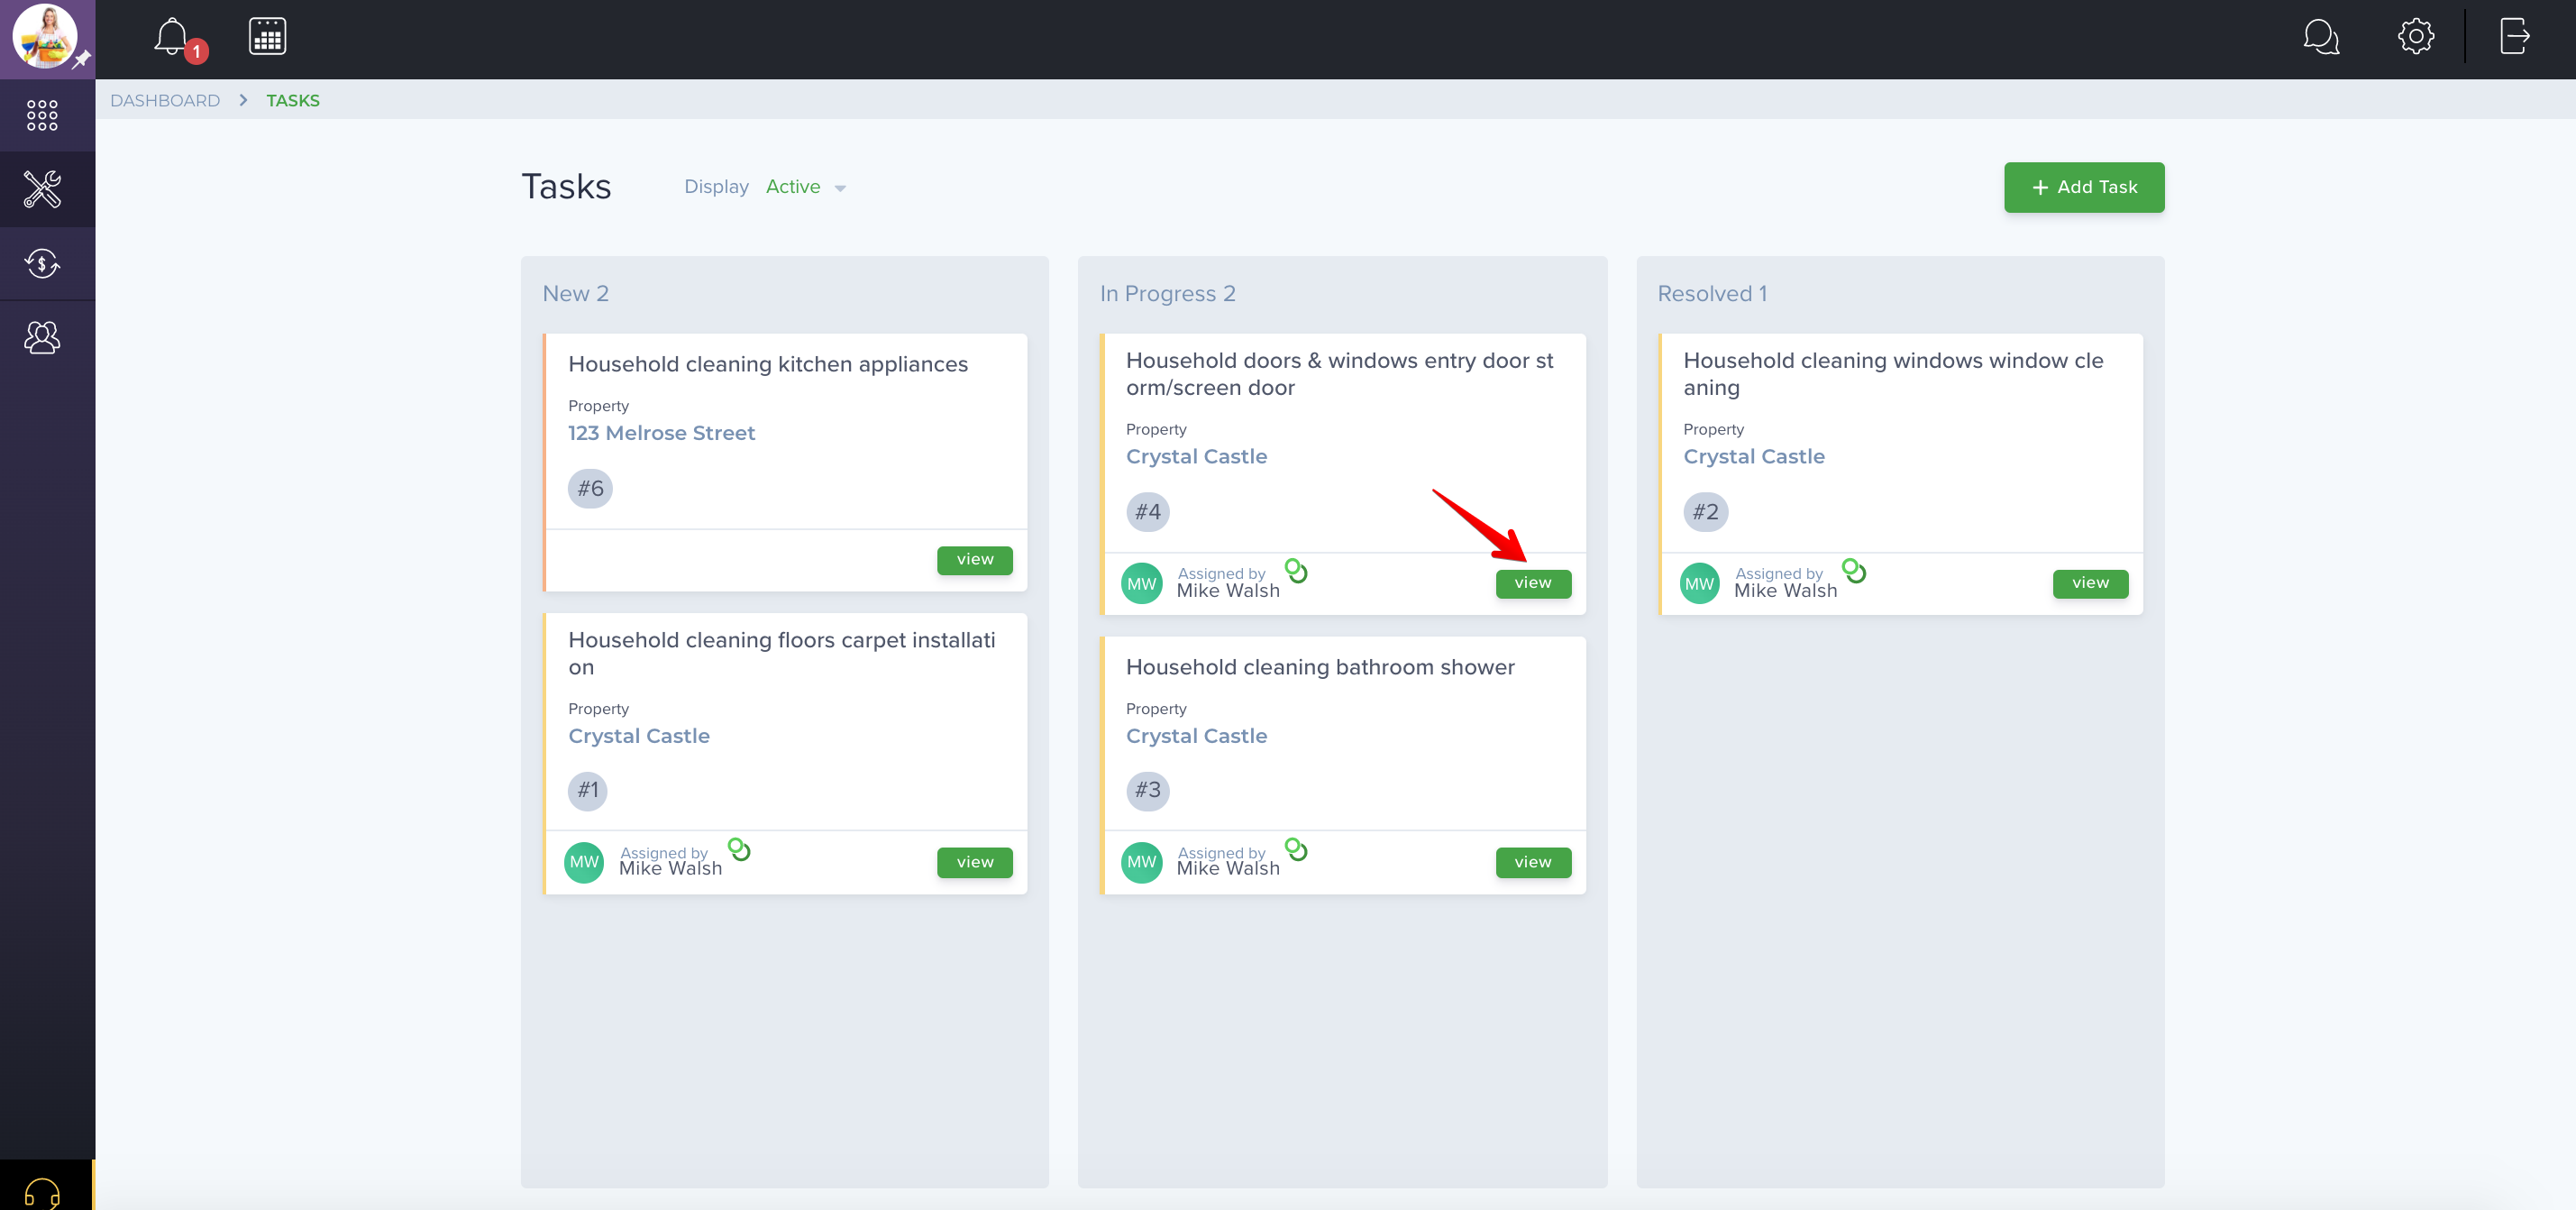Click the link icon on task #2
The height and width of the screenshot is (1210, 2576).
[x=1854, y=571]
